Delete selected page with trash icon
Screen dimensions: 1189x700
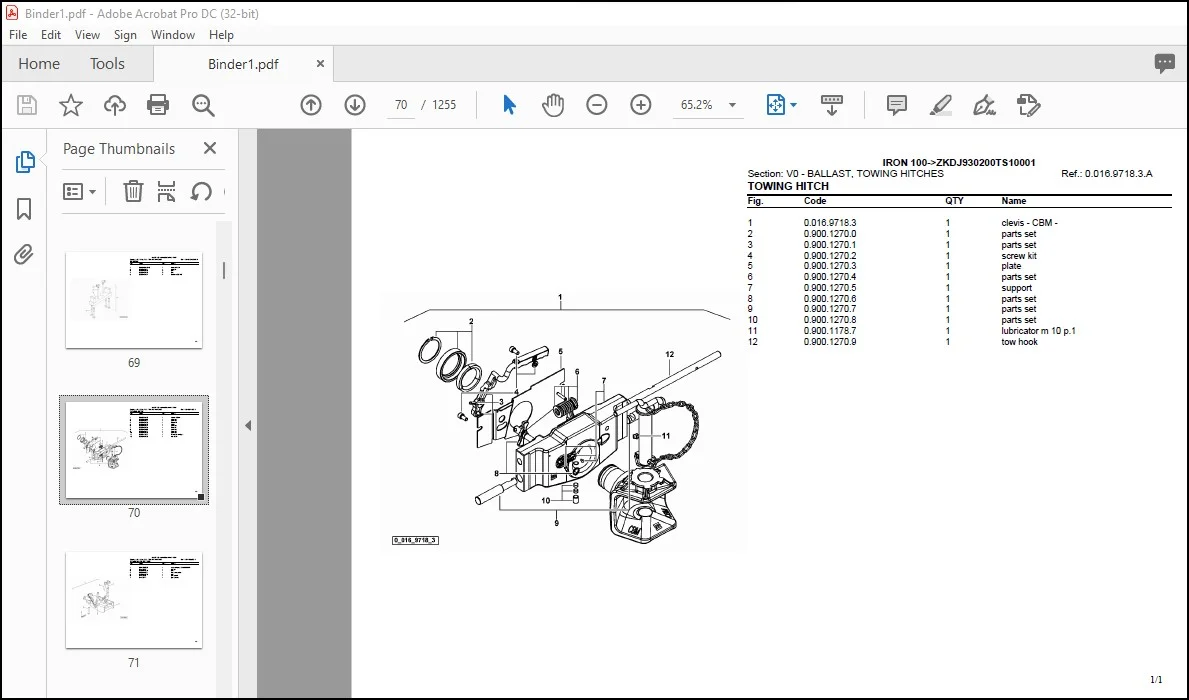pos(133,191)
